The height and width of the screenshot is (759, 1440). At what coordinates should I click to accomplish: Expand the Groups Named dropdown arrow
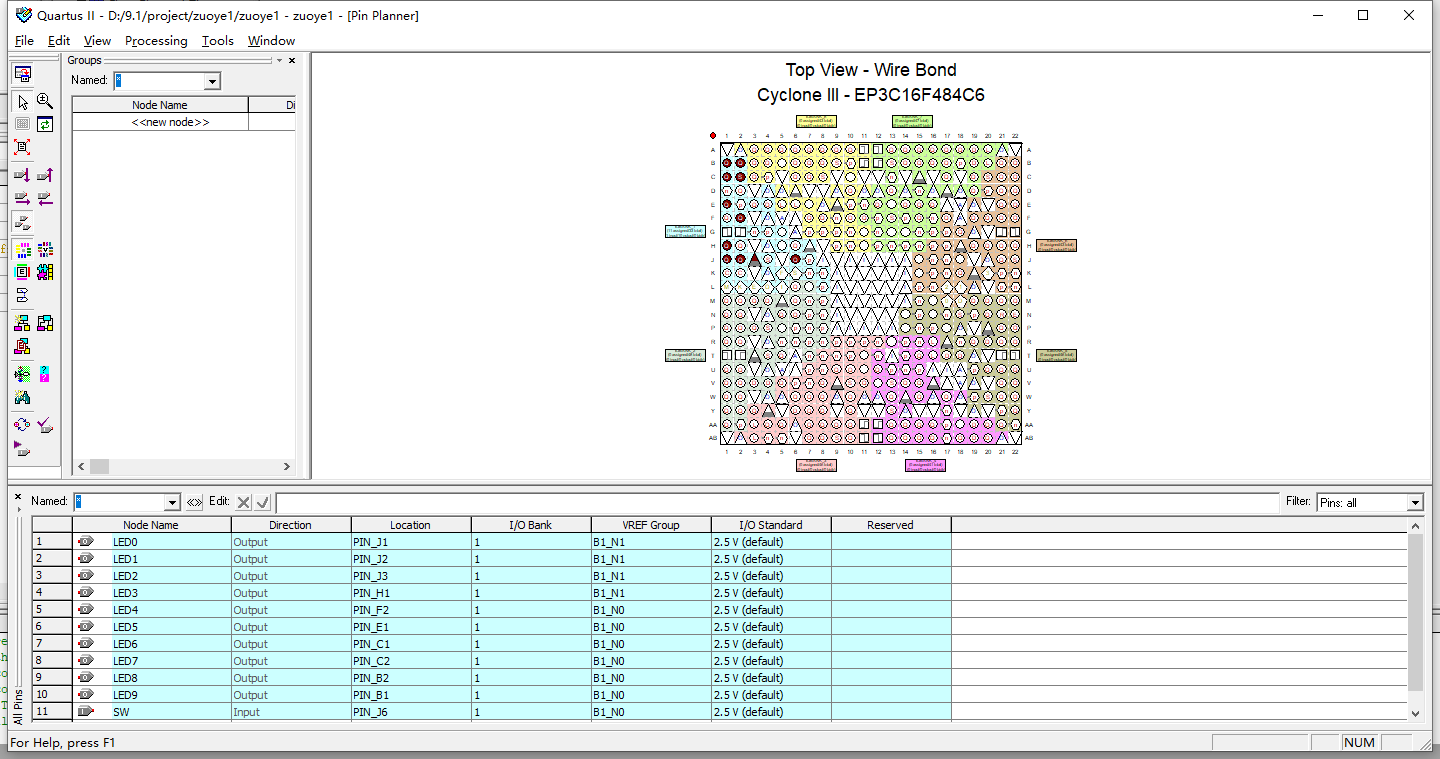pyautogui.click(x=212, y=81)
